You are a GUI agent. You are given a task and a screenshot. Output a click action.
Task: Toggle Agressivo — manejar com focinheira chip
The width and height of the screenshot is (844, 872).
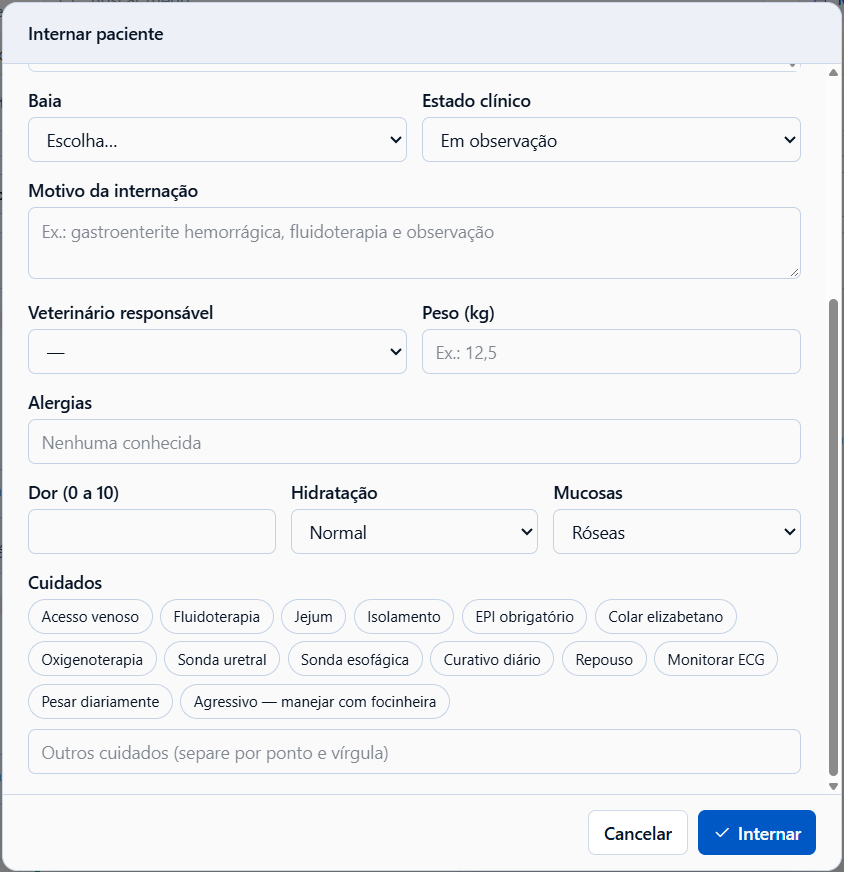pyautogui.click(x=315, y=702)
